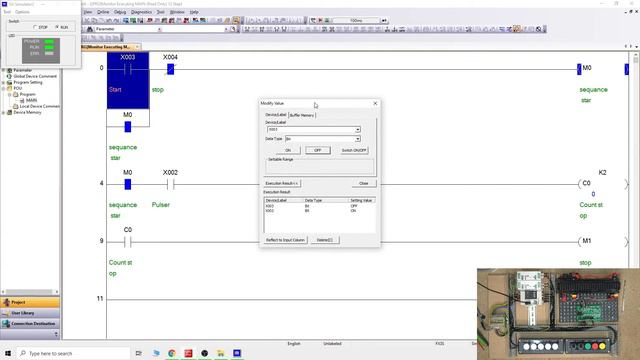The height and width of the screenshot is (360, 640).
Task: Select the result row with setting value OFF
Action: (x=319, y=206)
